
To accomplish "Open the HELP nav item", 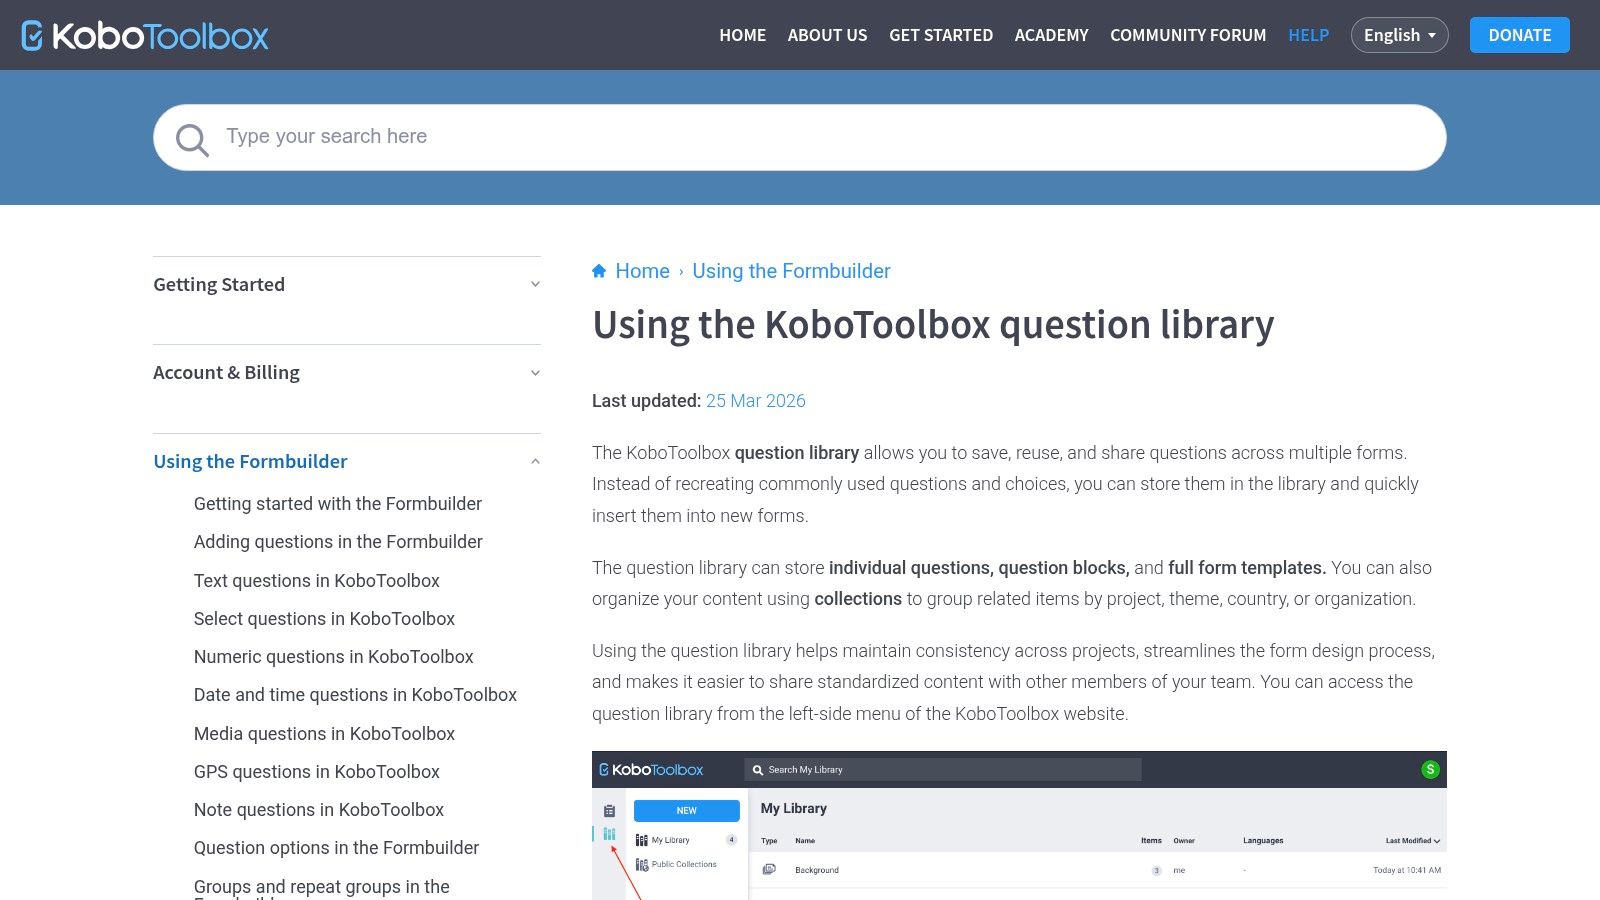I will point(1308,35).
